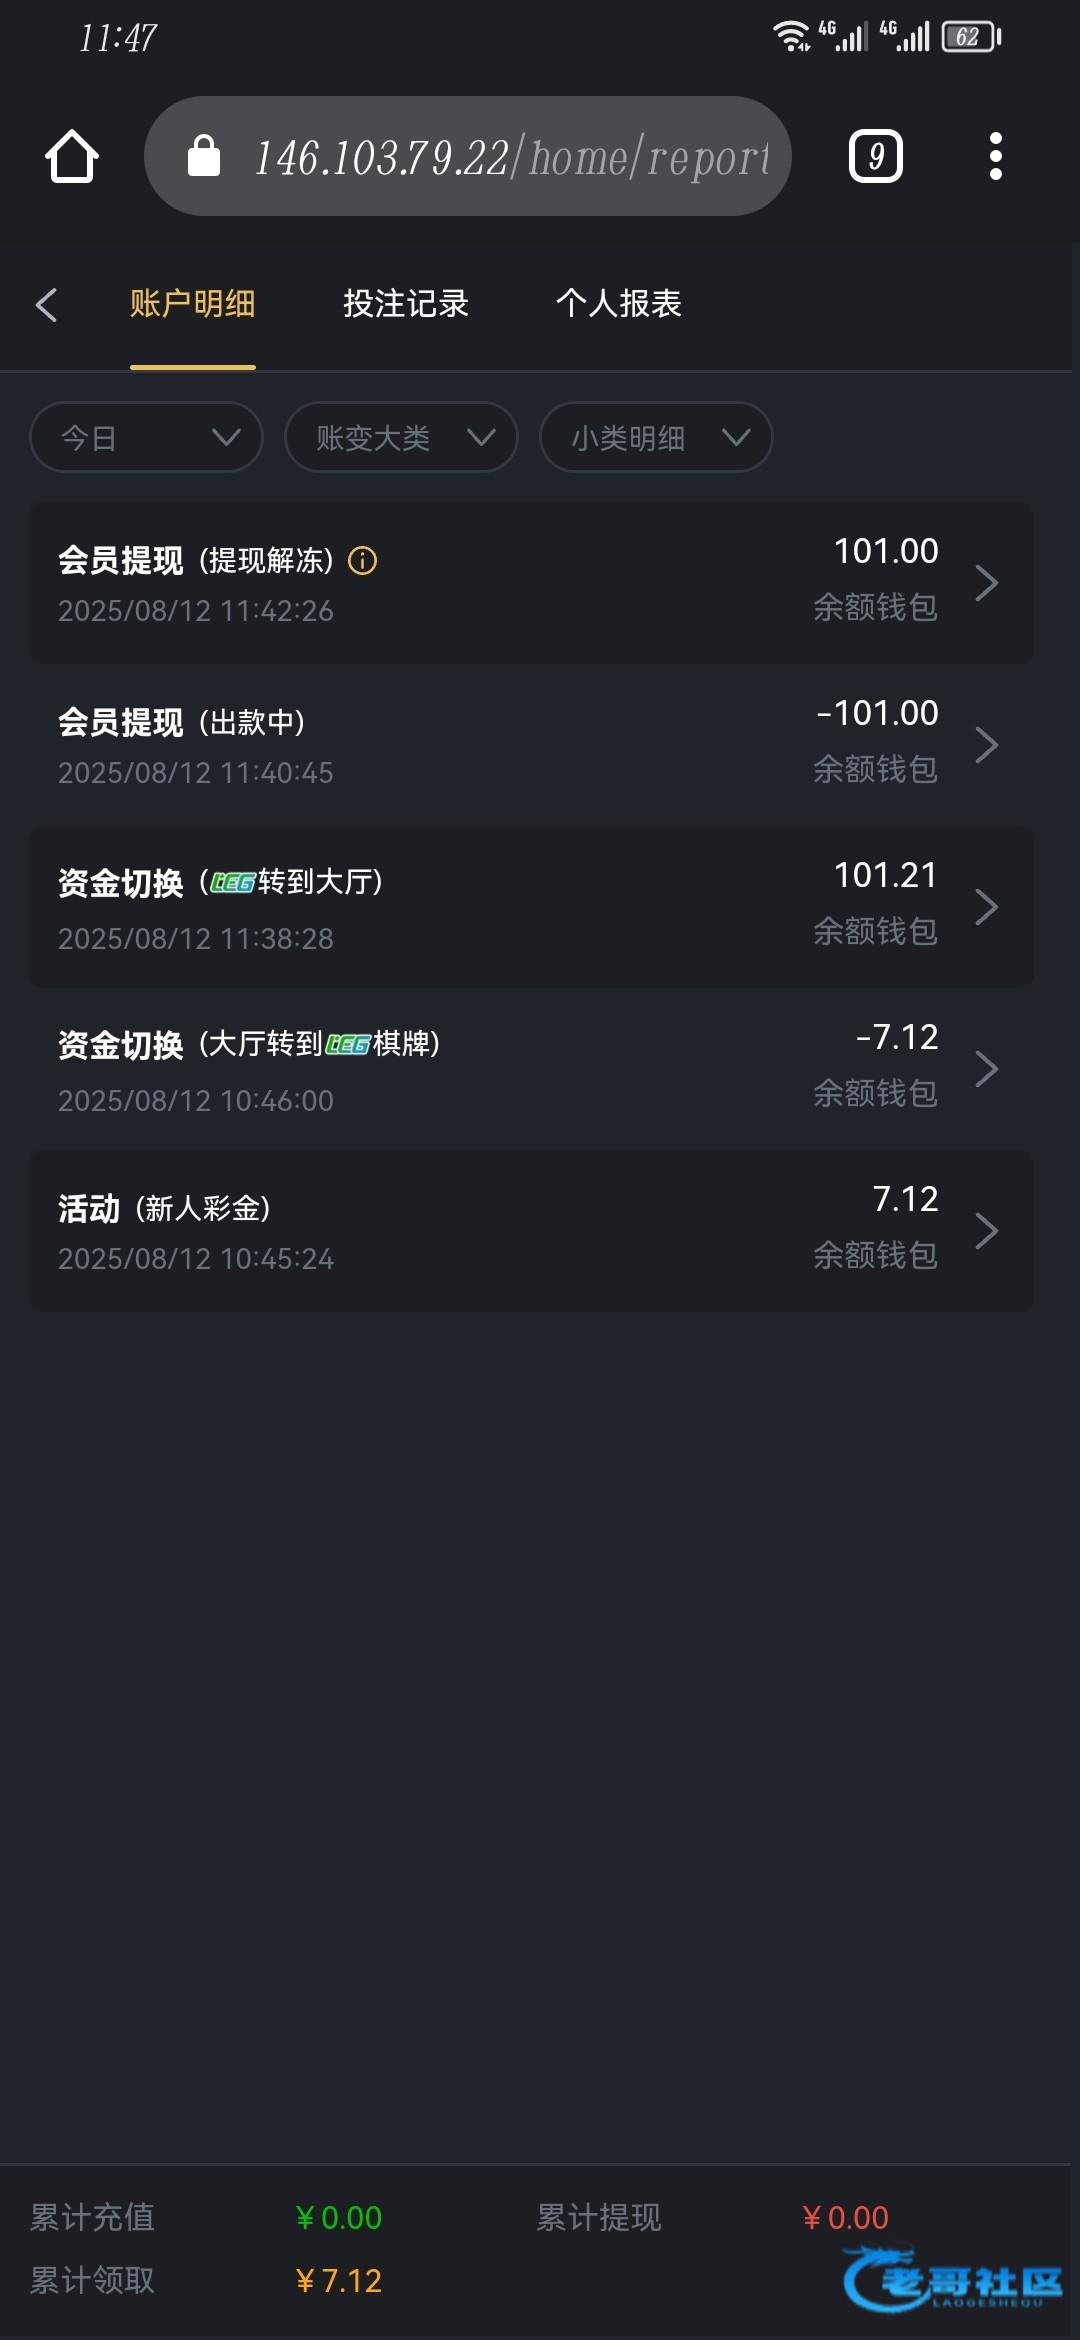Tap the 老哥社区 logo watermark
Image resolution: width=1080 pixels, height=2340 pixels.
click(x=952, y=2279)
